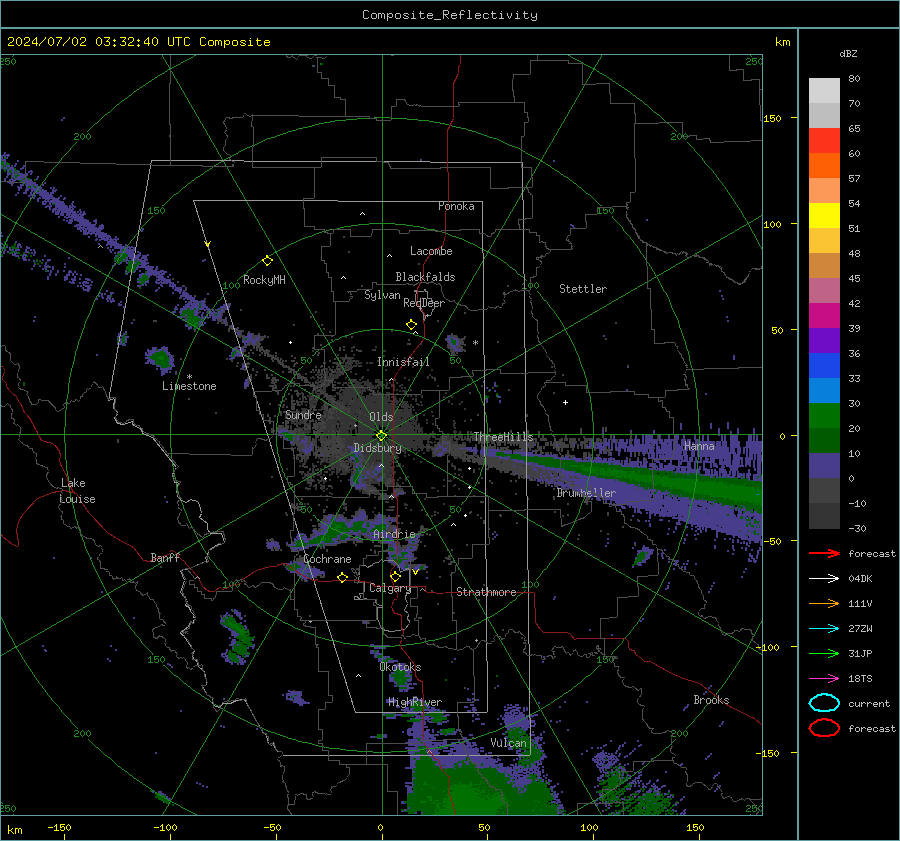Click the magenta 18TS arrow in the legend
This screenshot has height=841, width=900.
[x=824, y=679]
